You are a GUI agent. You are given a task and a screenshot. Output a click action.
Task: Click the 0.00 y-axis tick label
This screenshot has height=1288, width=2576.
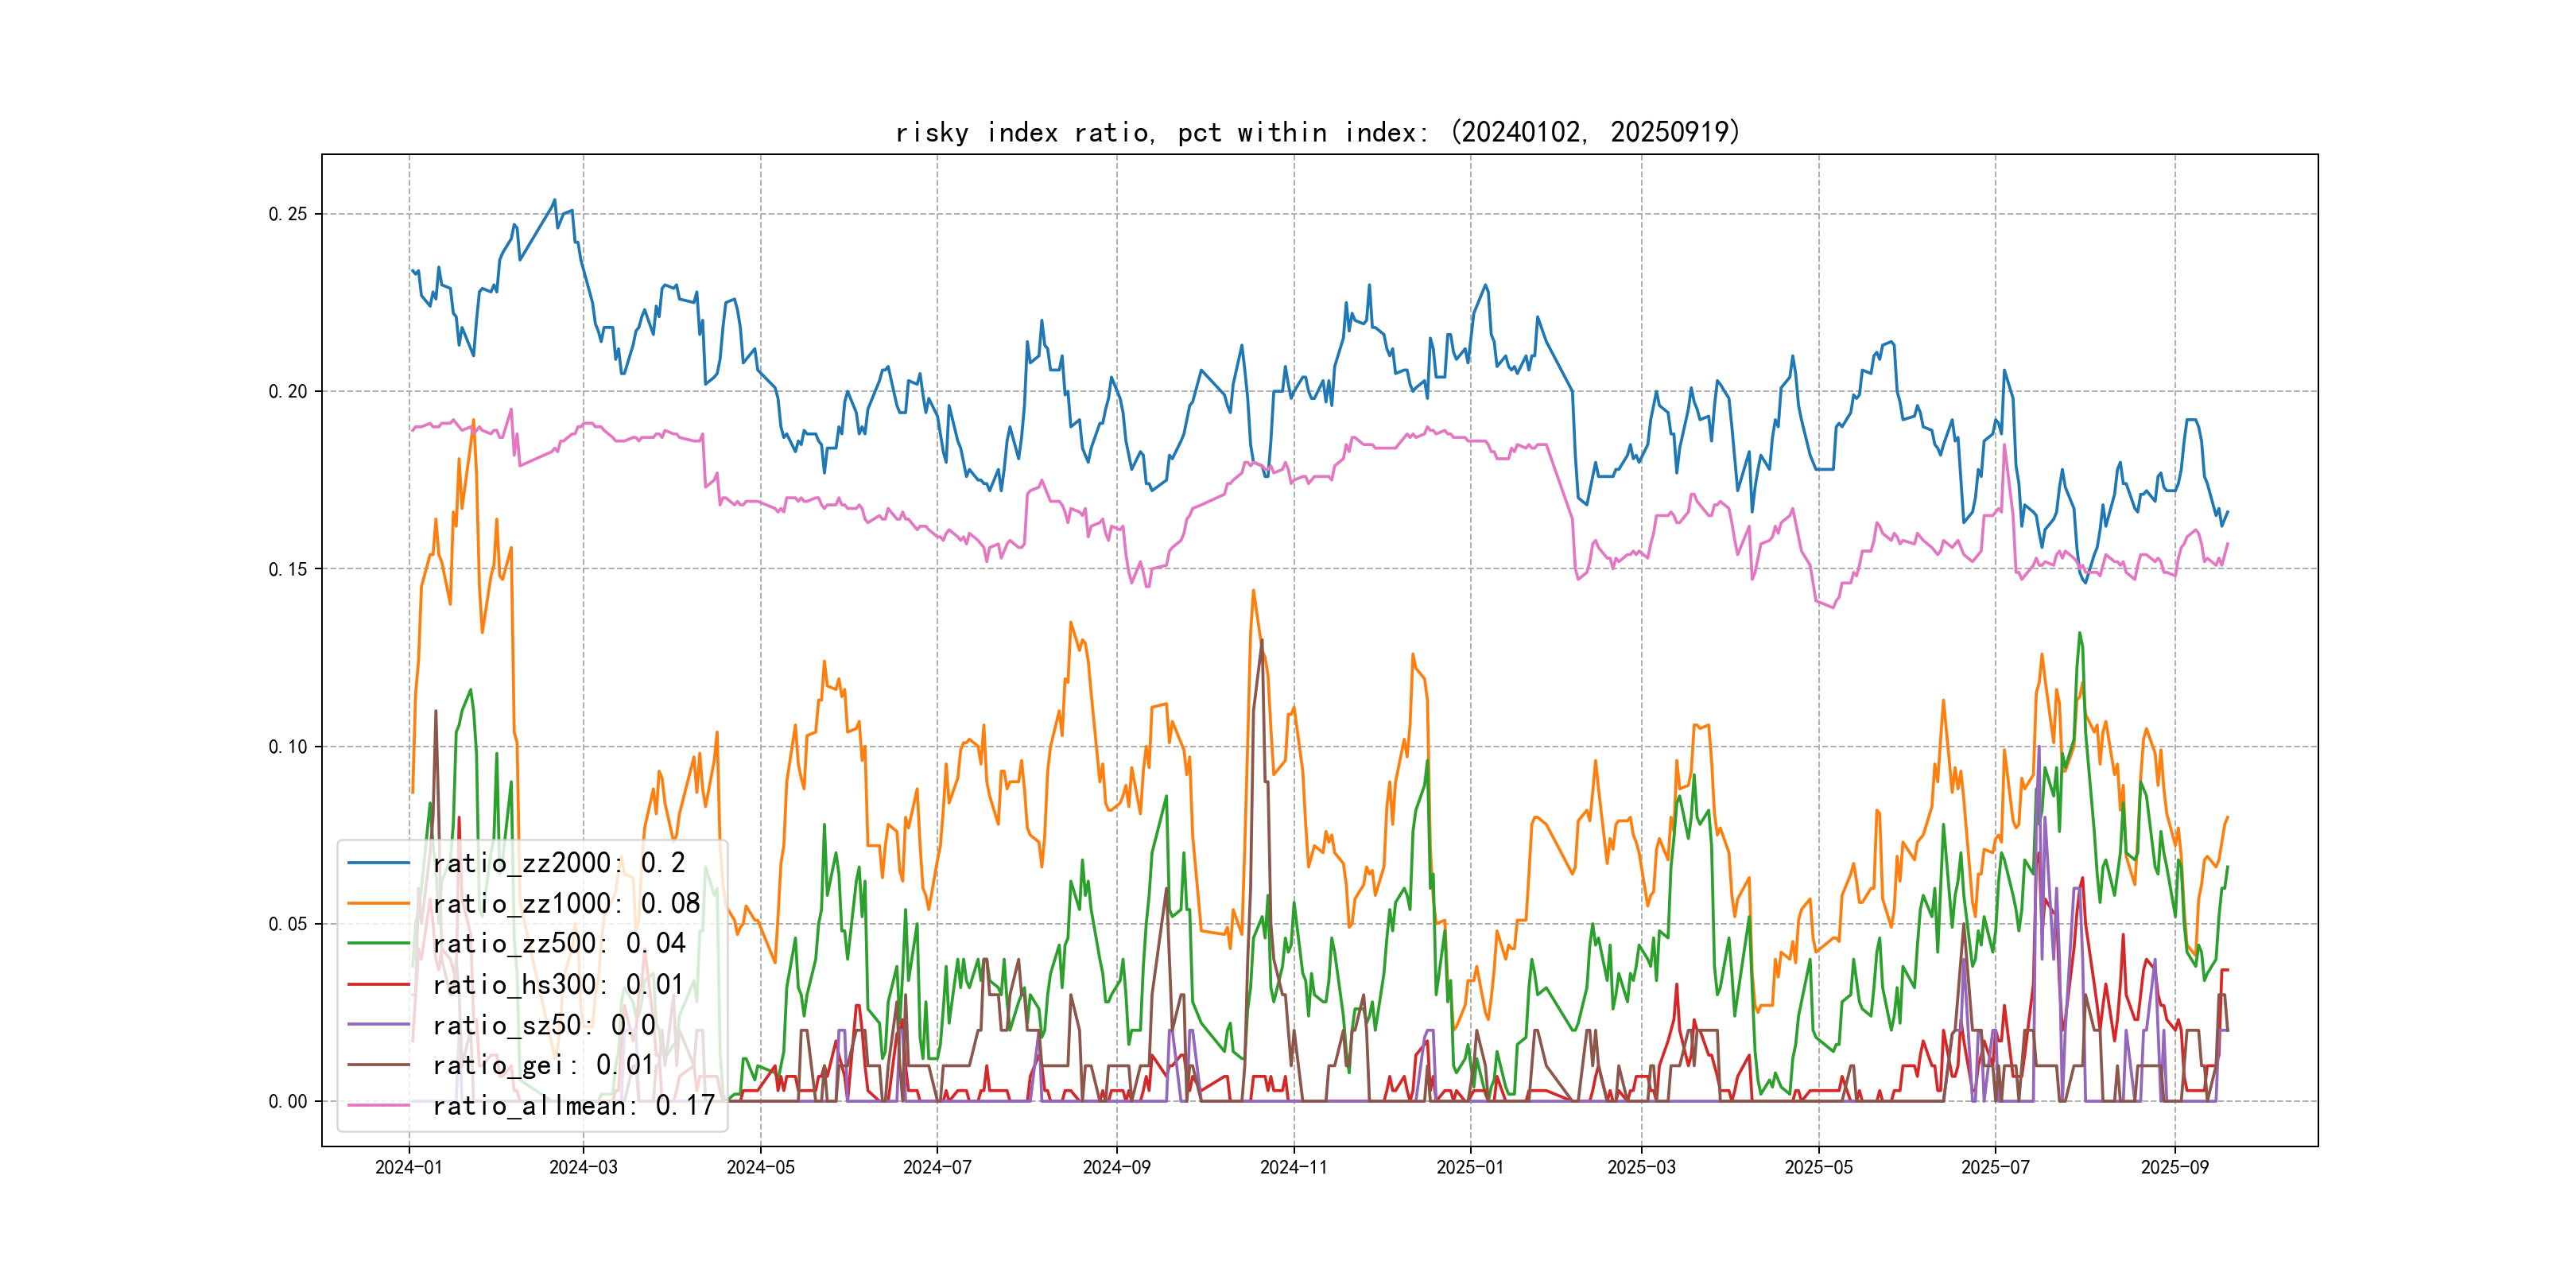[288, 1101]
